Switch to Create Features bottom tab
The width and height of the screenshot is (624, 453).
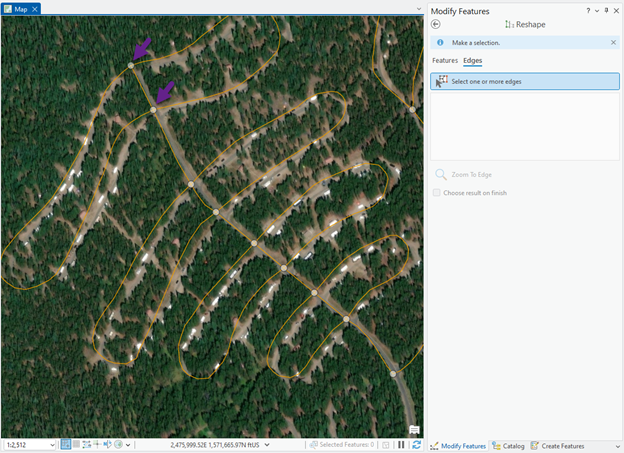557,446
